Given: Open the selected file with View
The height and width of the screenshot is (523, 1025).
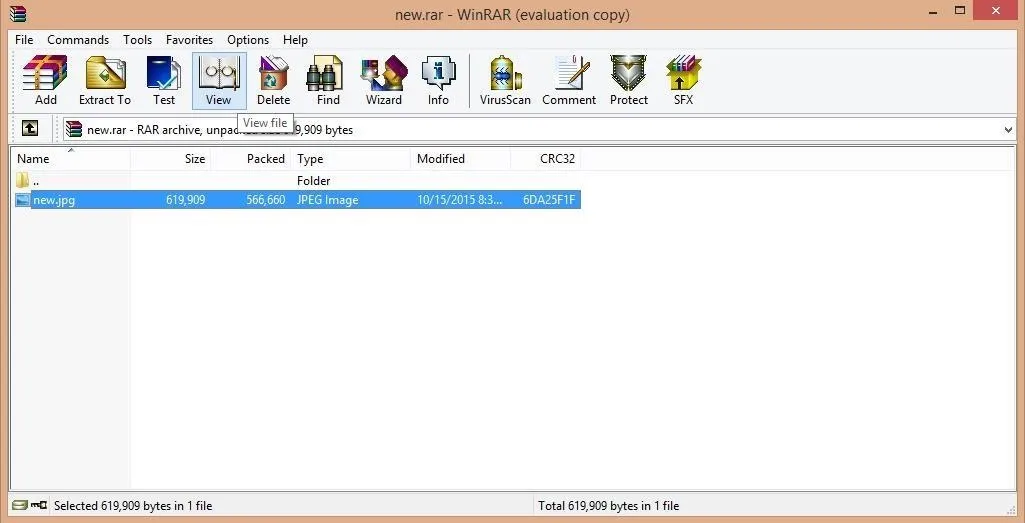Looking at the screenshot, I should pos(218,80).
